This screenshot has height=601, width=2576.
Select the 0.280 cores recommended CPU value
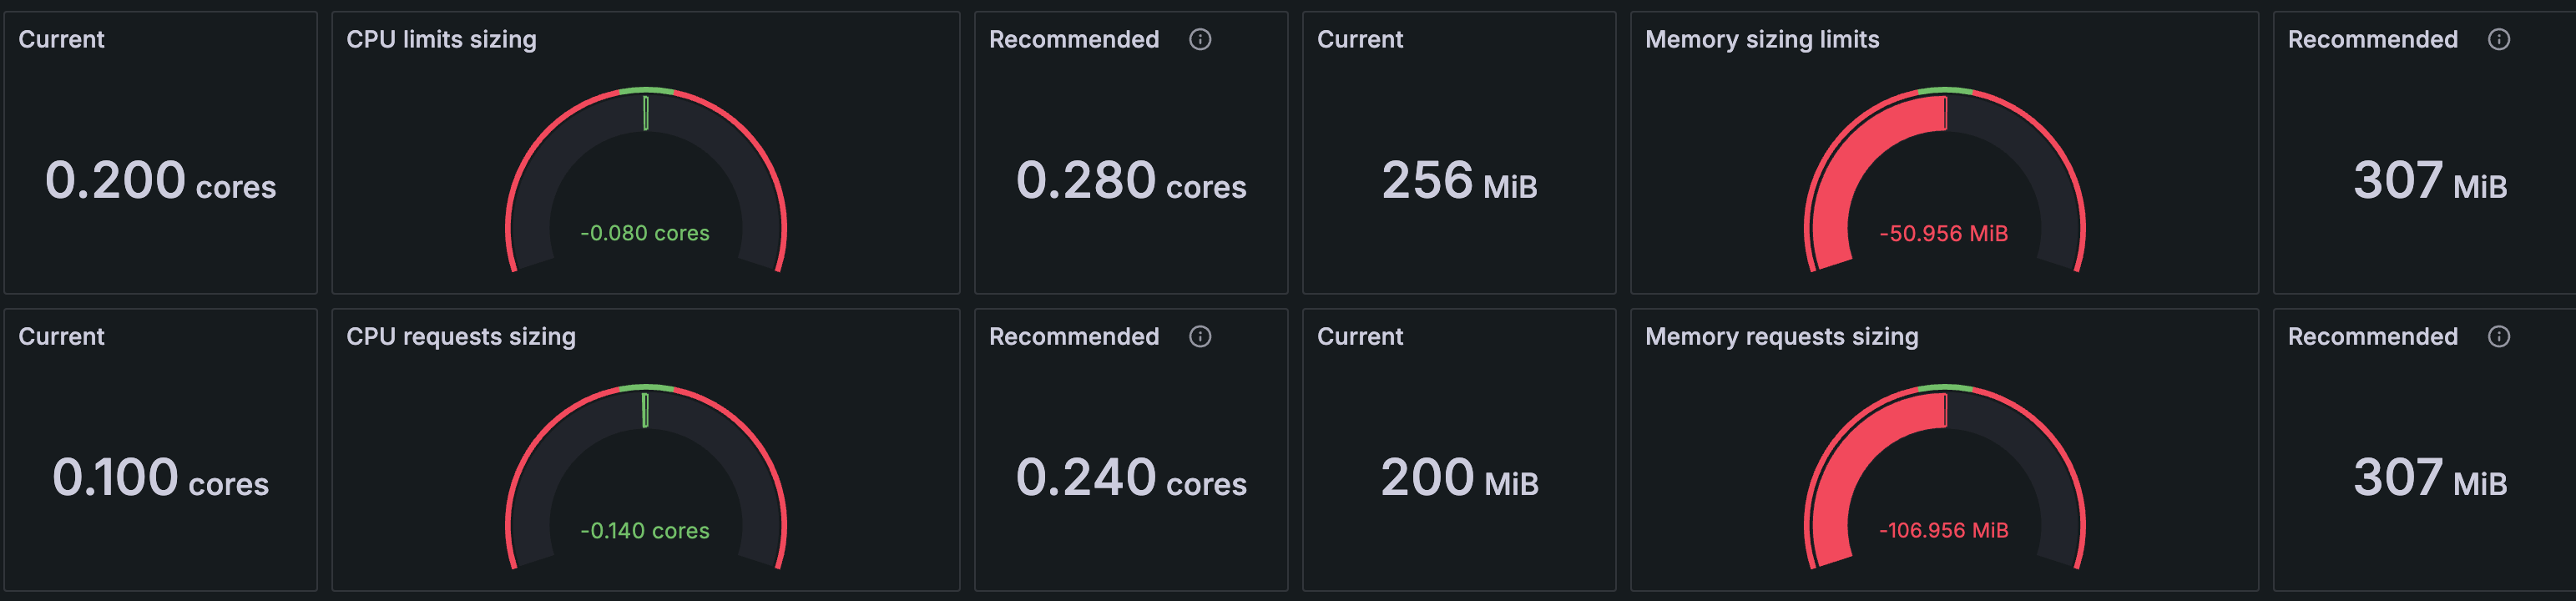[1130, 183]
